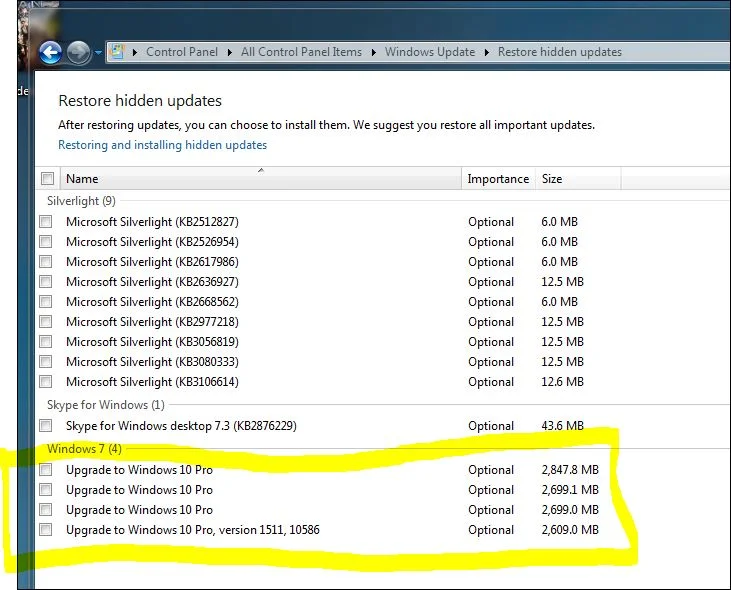
Task: Click the Forward navigation arrow button
Action: [78, 52]
